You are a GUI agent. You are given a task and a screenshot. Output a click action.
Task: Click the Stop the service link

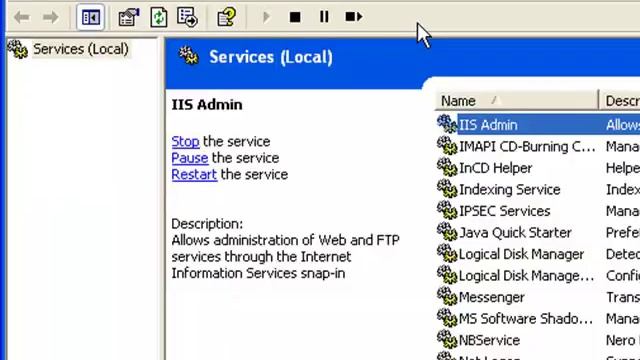point(185,142)
